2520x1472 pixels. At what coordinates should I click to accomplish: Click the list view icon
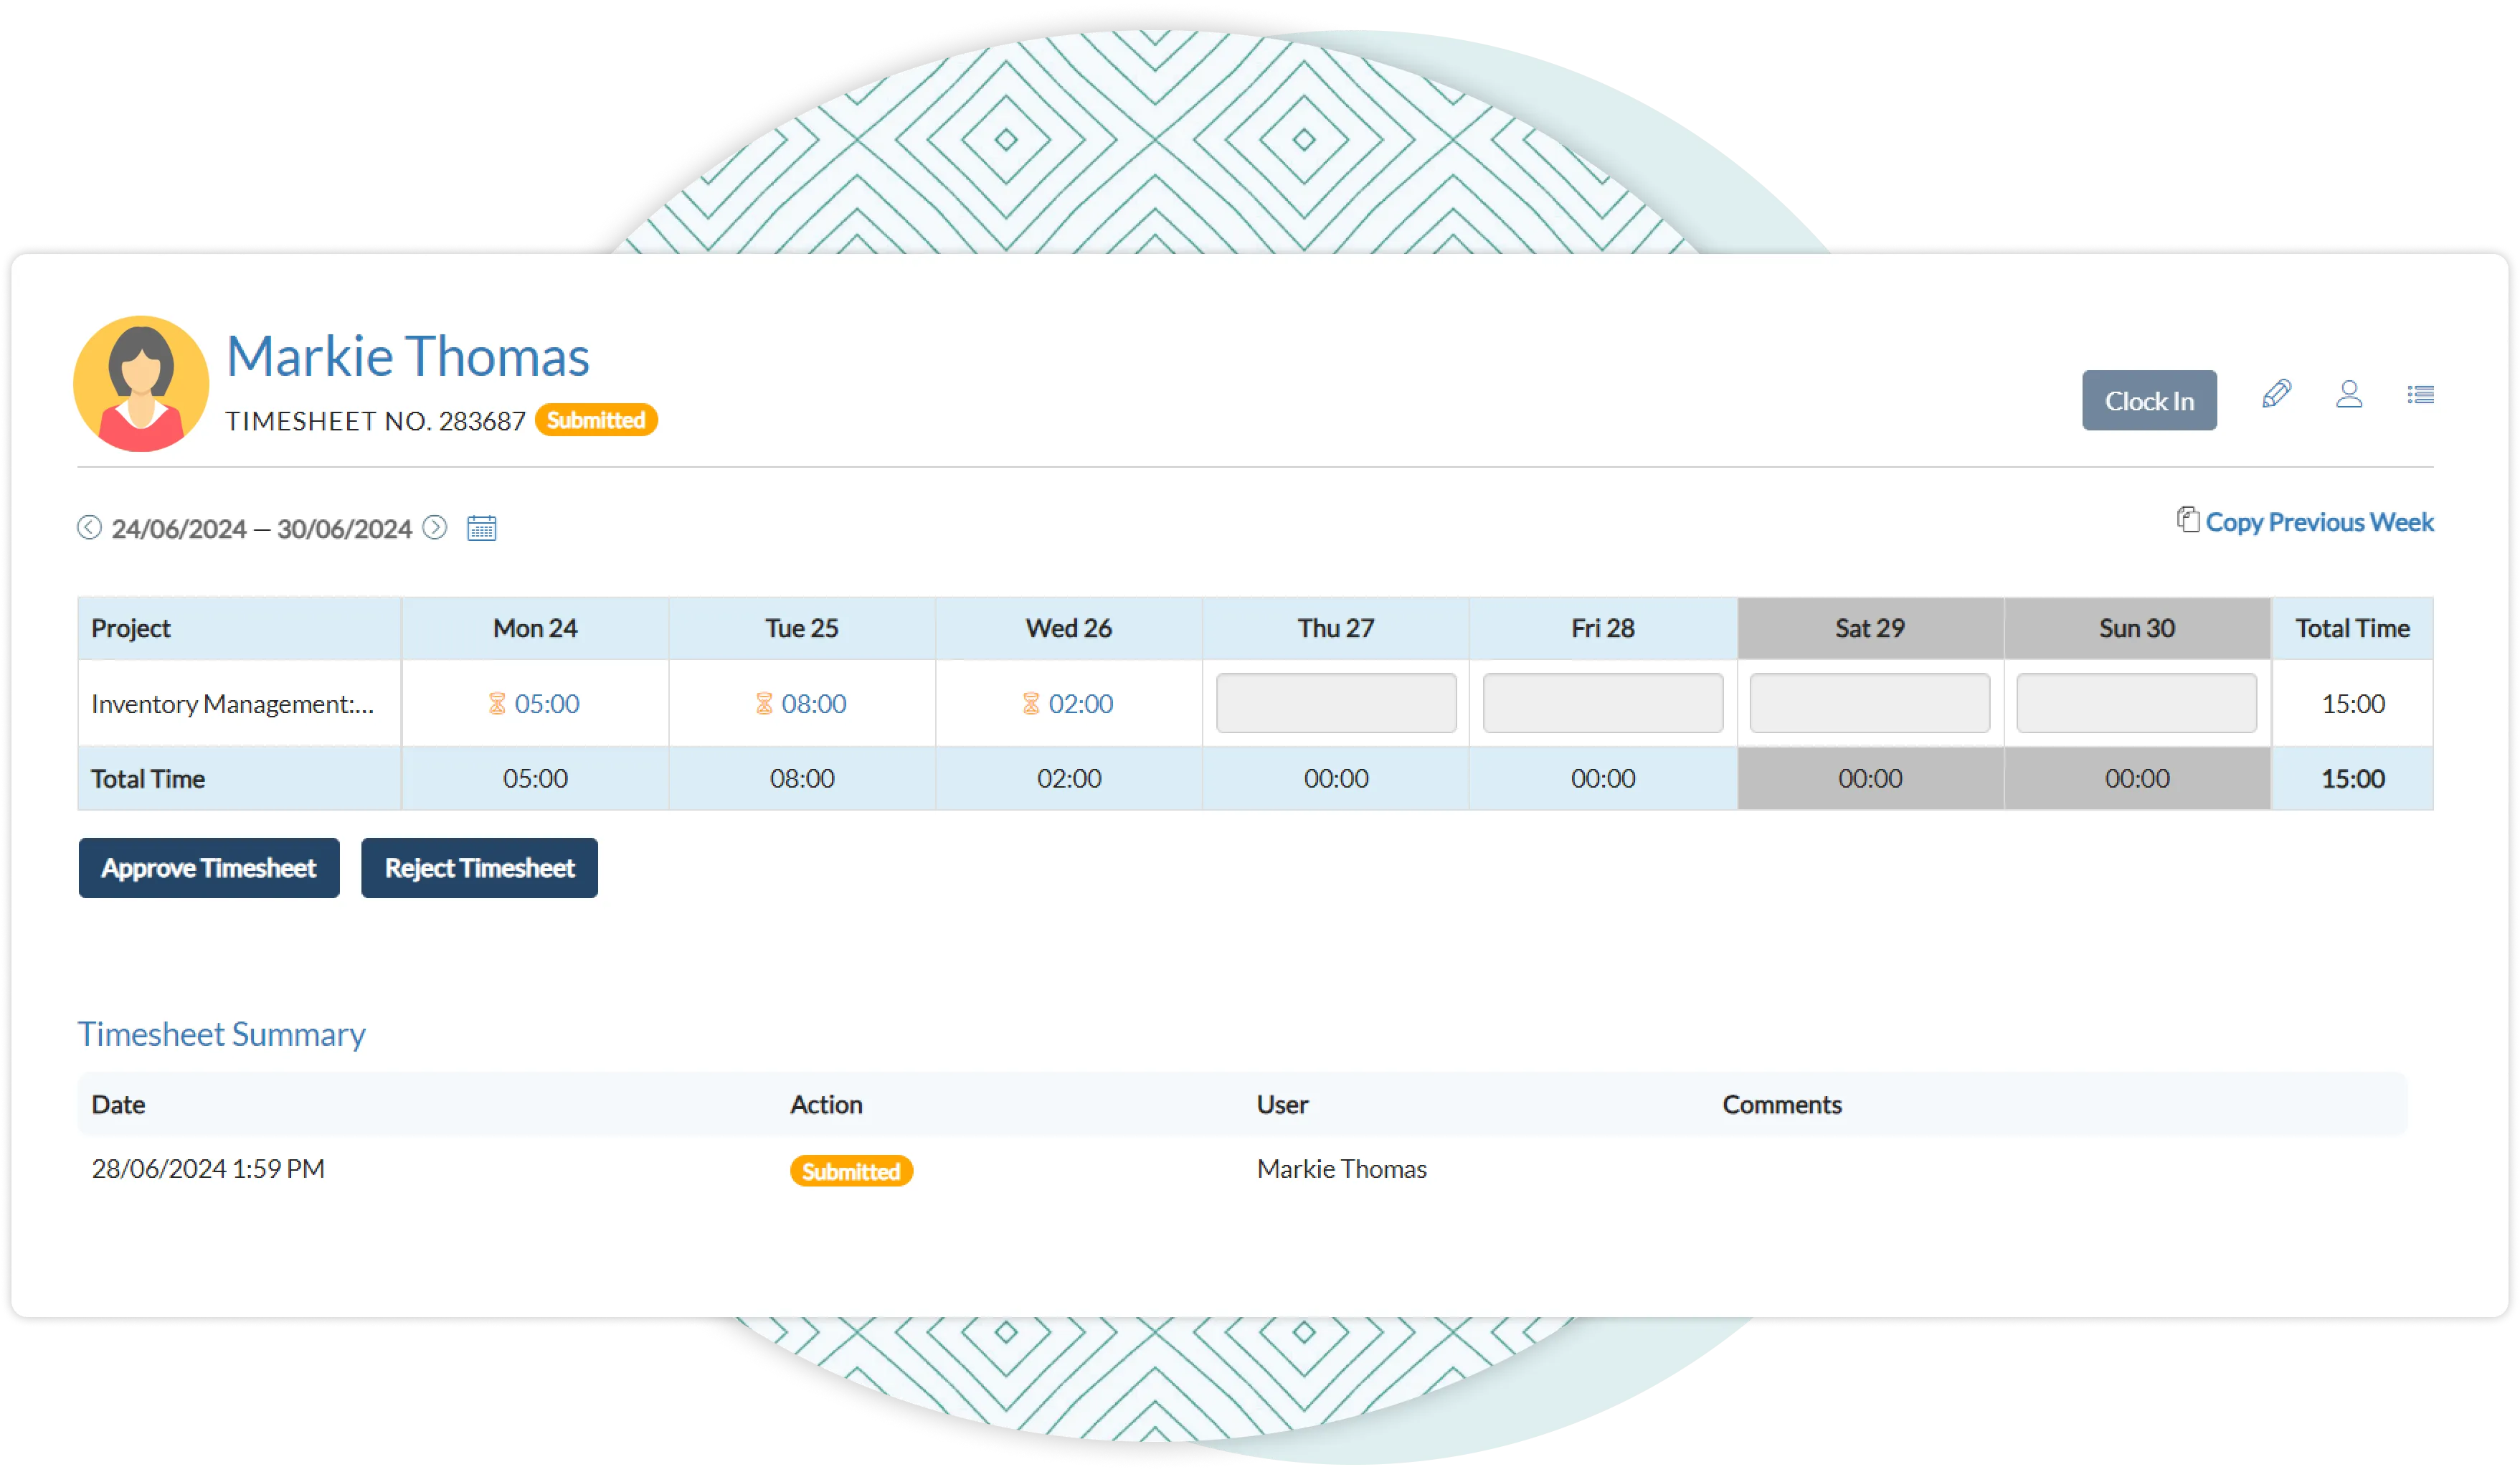point(2420,395)
